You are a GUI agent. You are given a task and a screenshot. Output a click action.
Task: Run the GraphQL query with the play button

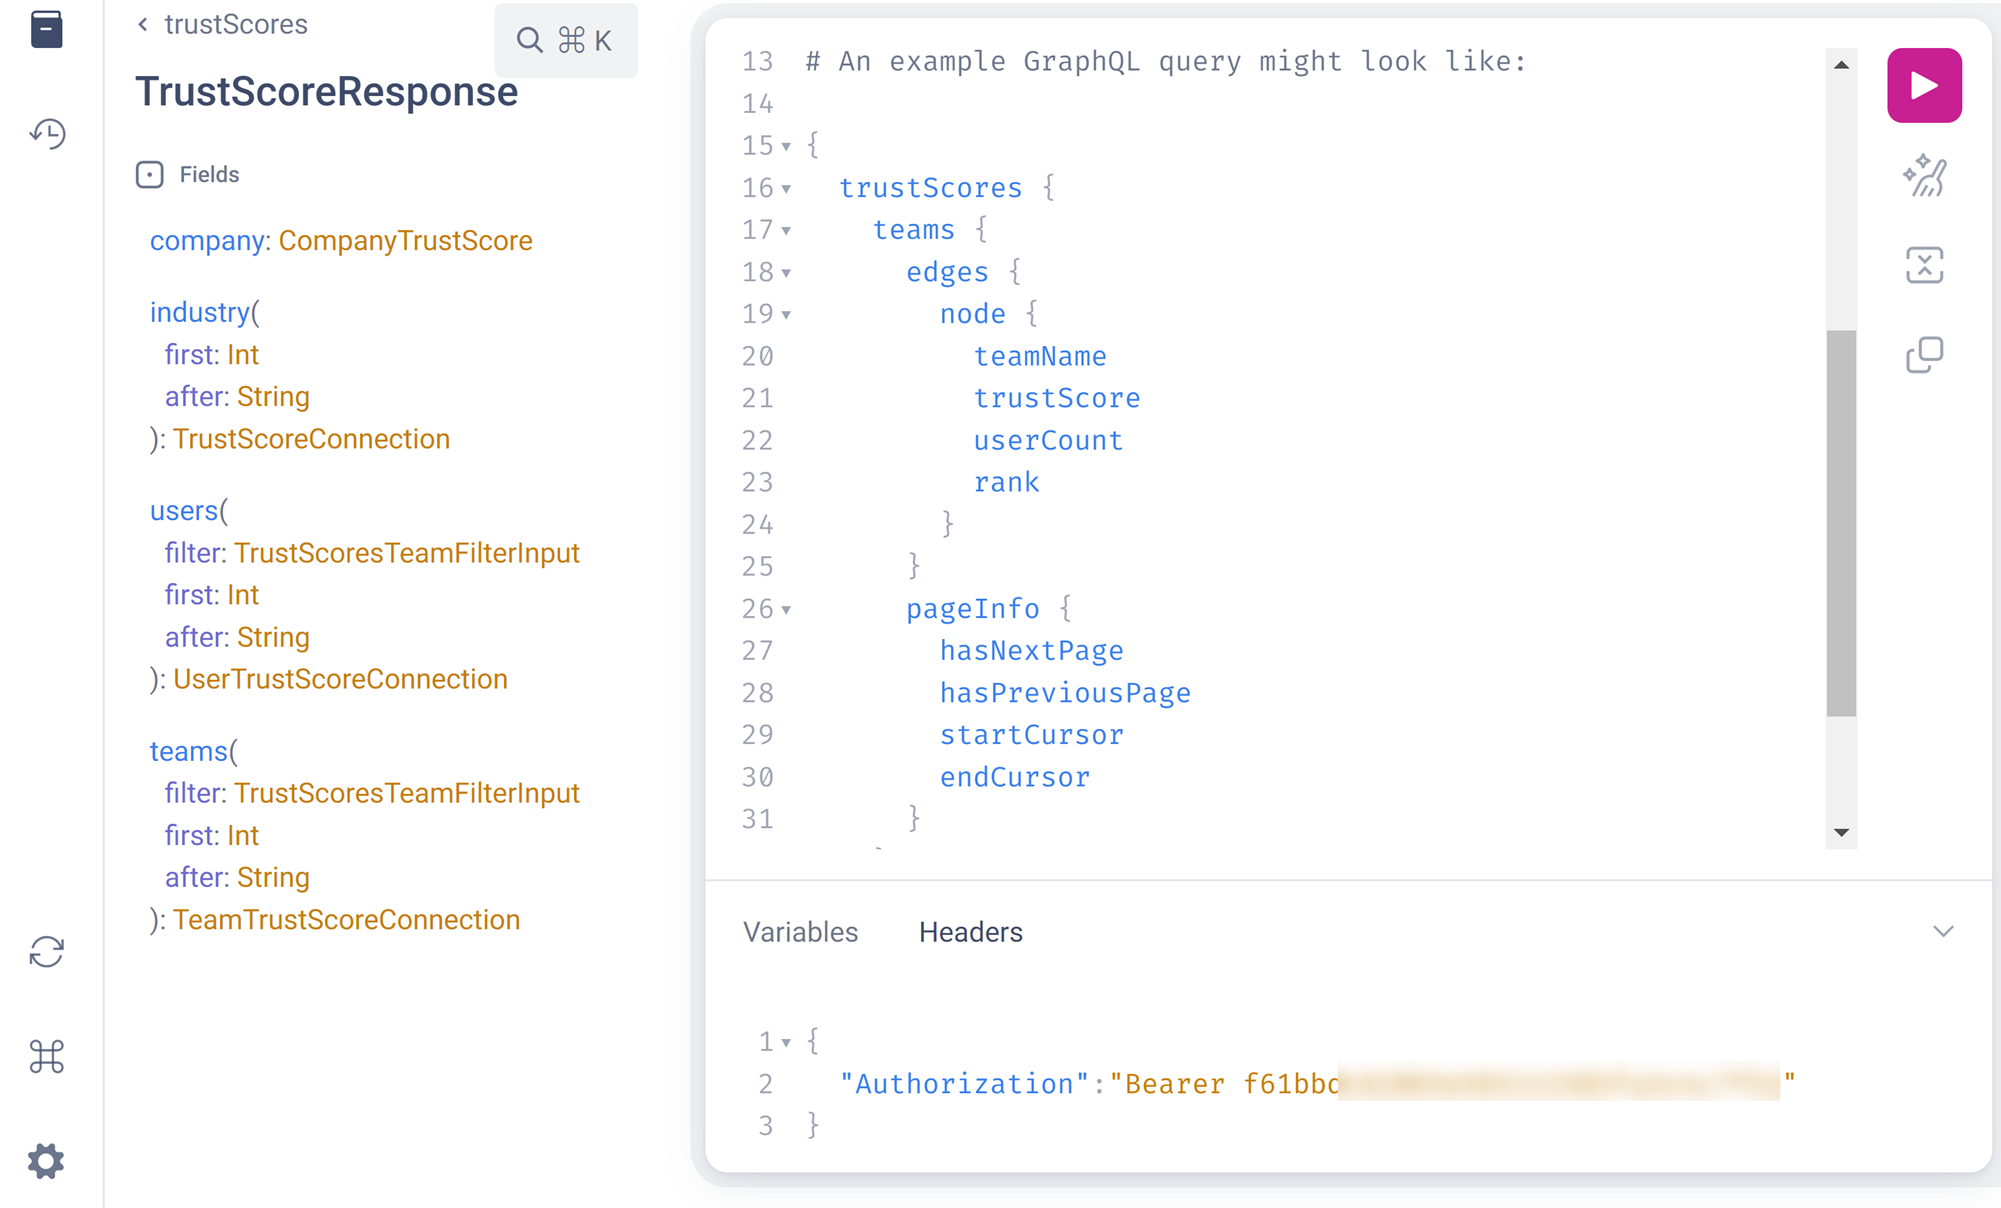pos(1924,86)
